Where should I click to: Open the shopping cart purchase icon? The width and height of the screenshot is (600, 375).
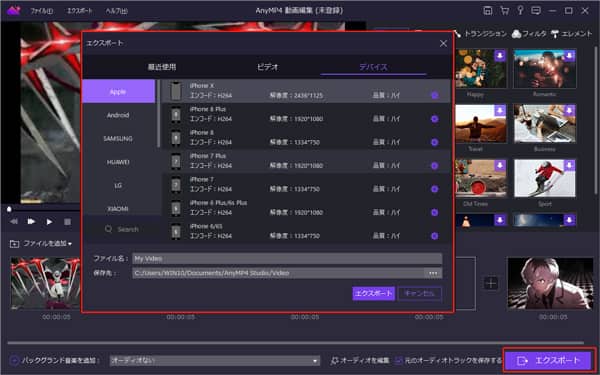tap(504, 11)
